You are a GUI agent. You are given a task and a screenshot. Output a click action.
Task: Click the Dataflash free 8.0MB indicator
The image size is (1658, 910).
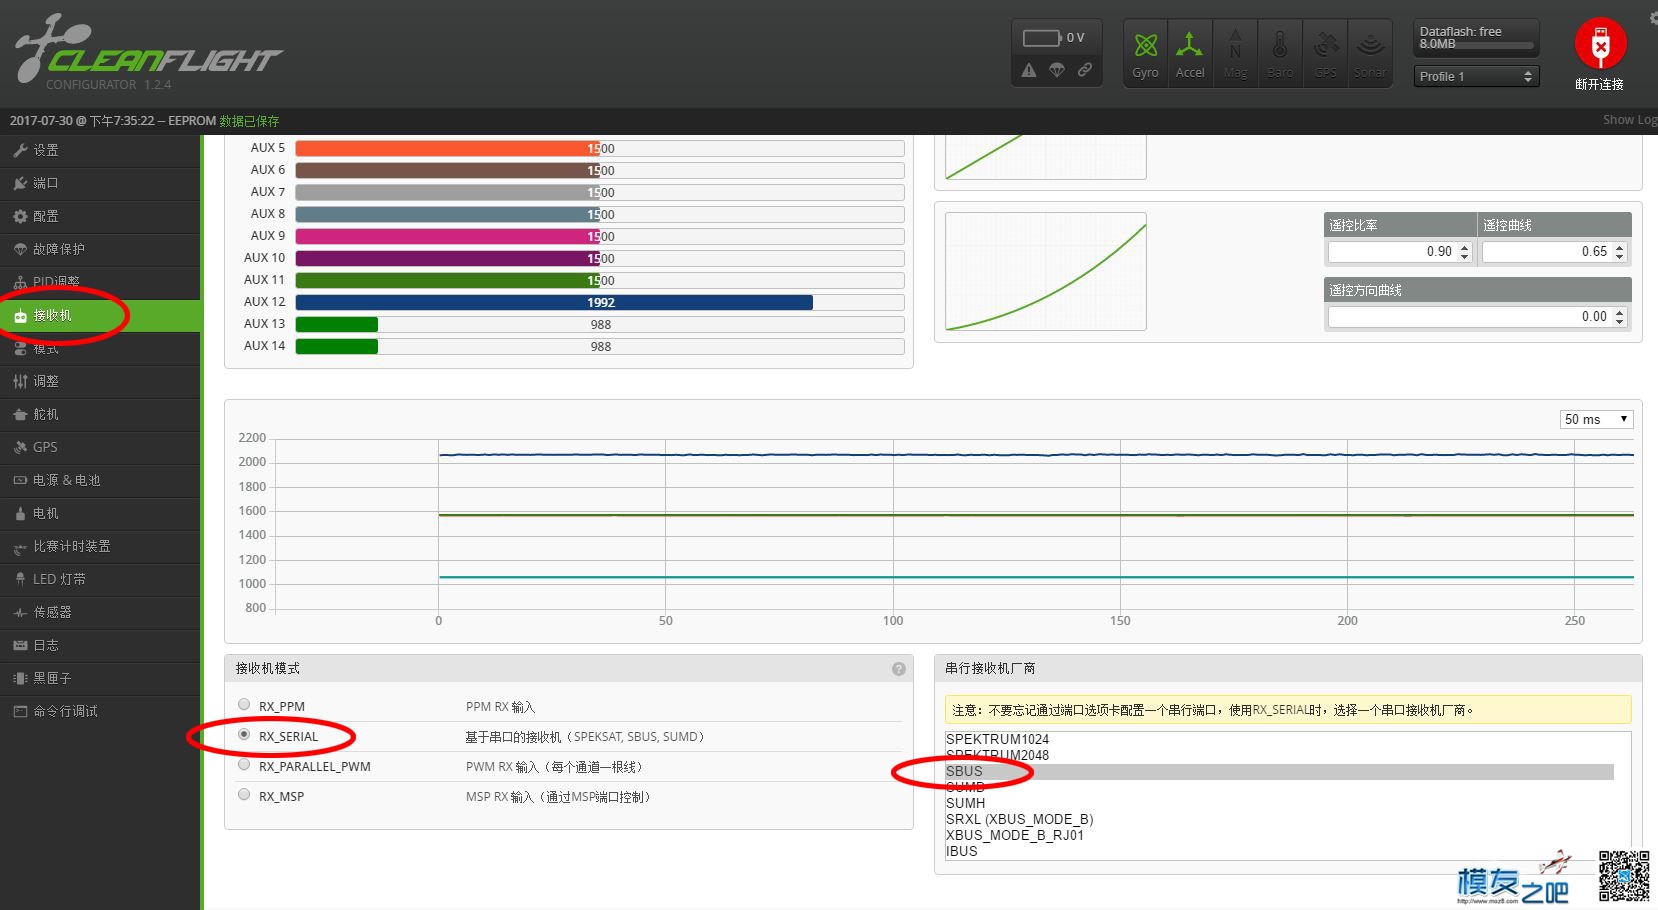1476,38
